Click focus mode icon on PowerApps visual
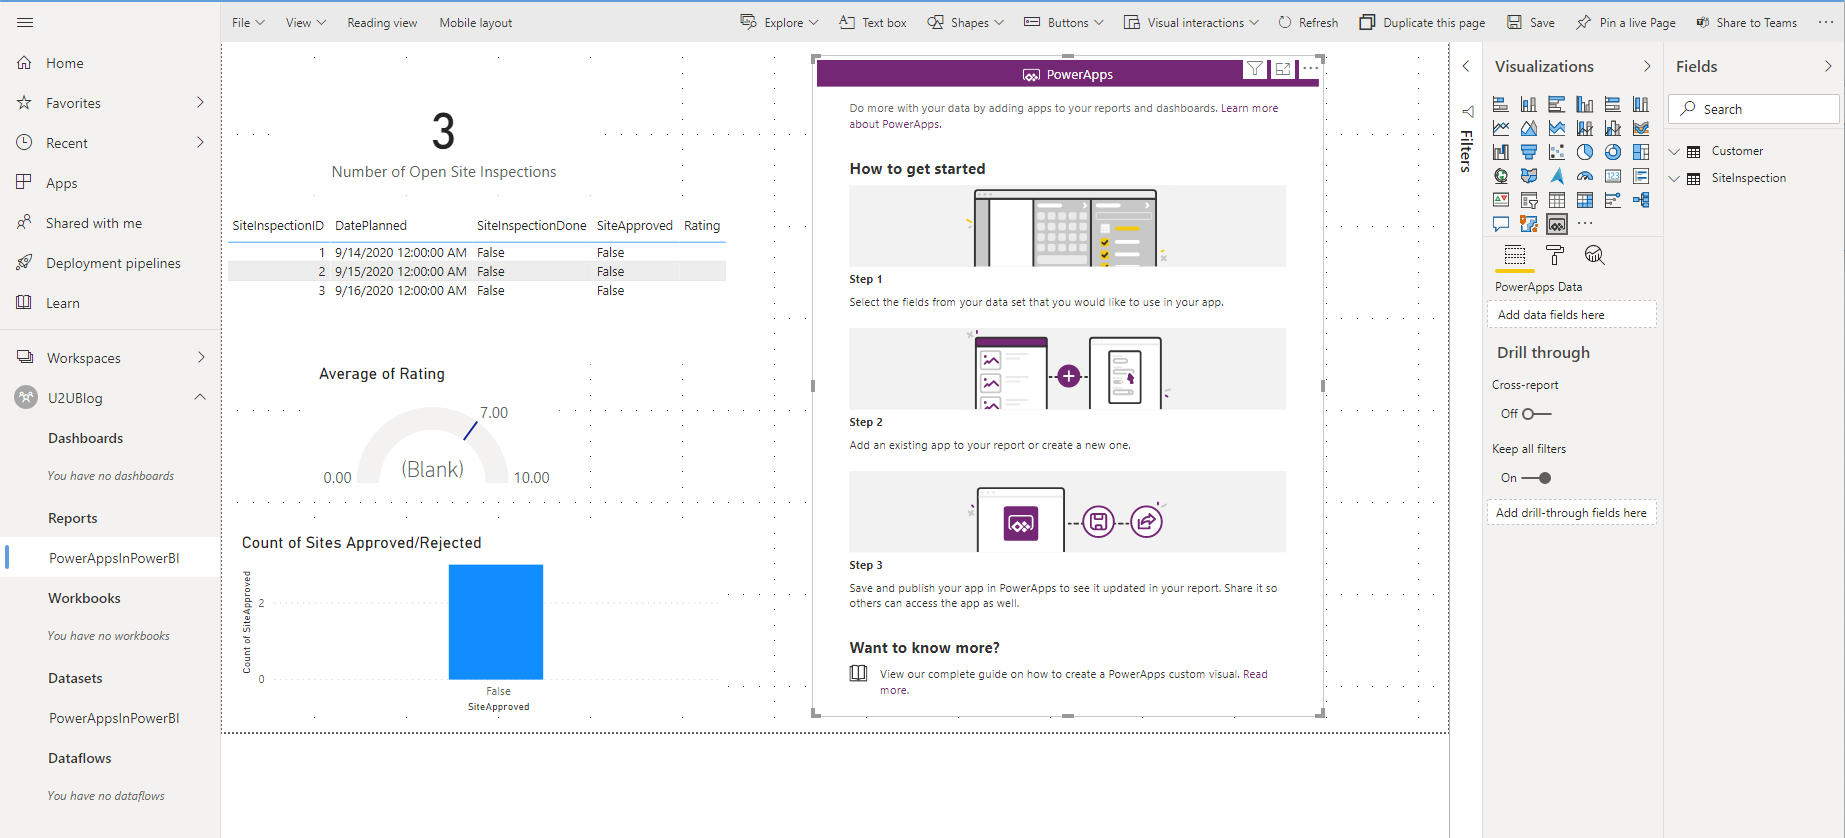The height and width of the screenshot is (838, 1845). point(1283,69)
